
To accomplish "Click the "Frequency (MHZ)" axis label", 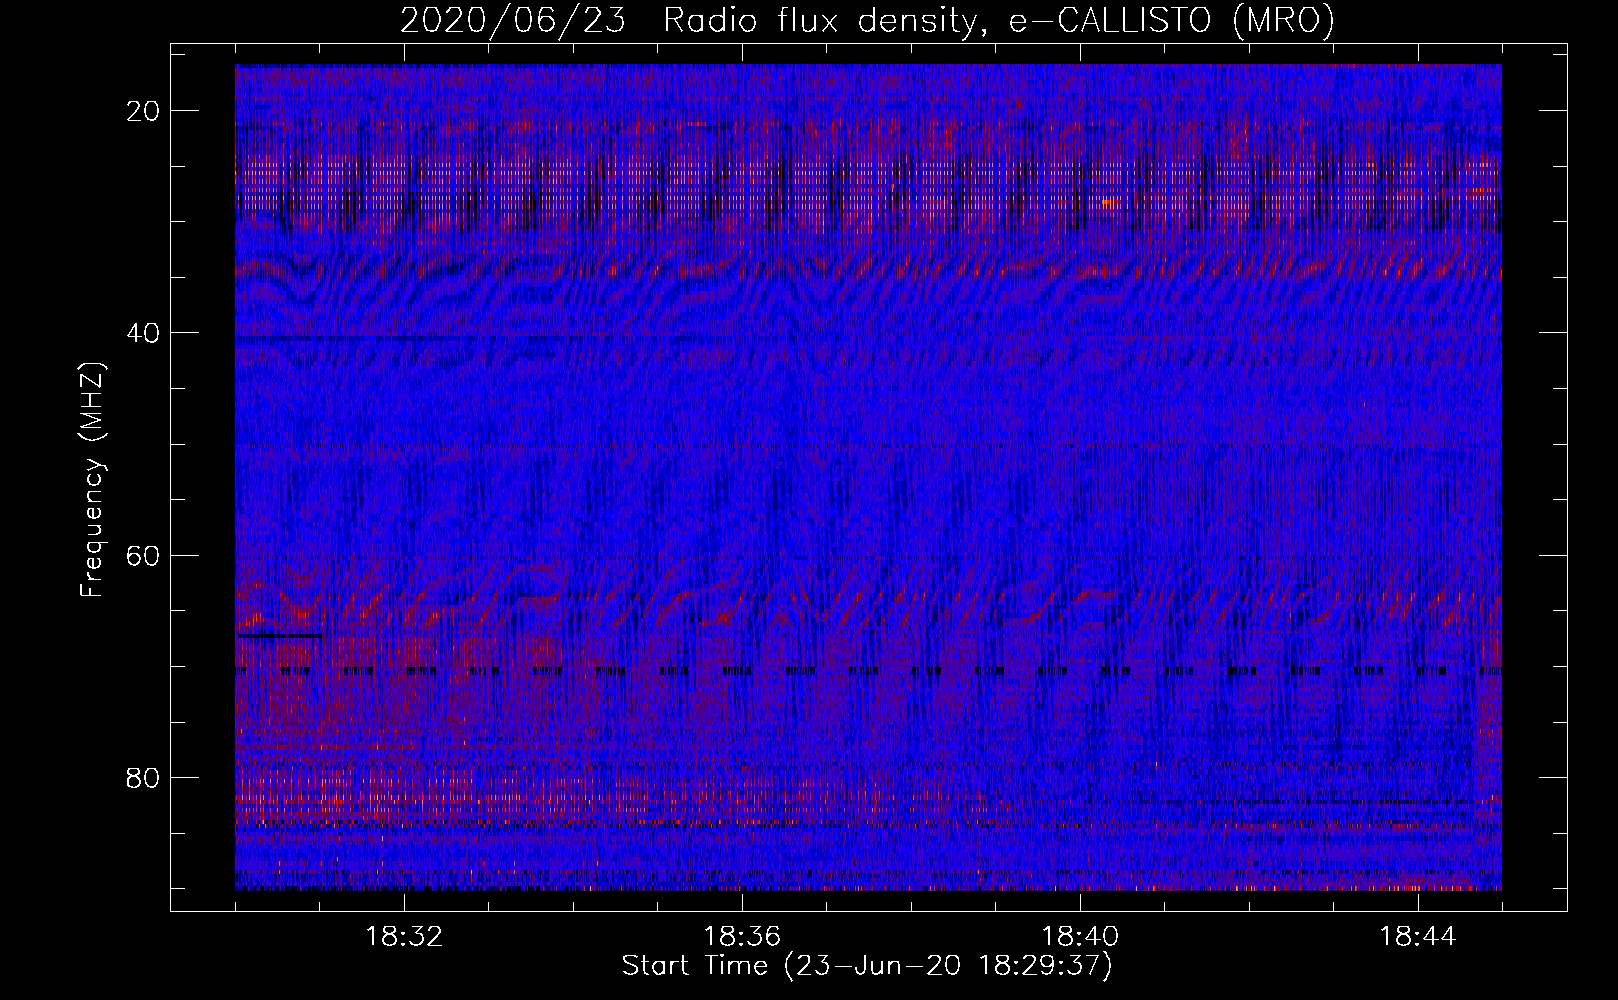I will (x=92, y=480).
